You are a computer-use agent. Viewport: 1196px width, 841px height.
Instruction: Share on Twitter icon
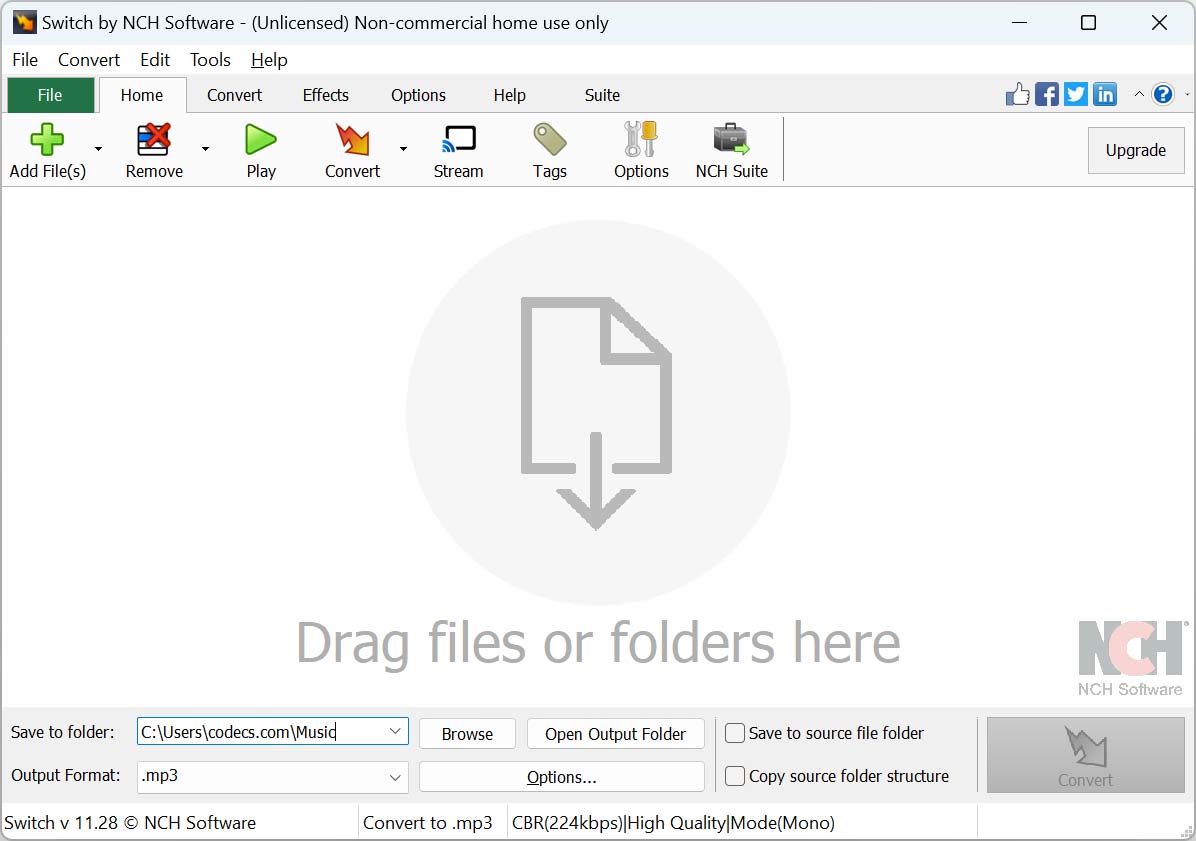click(x=1075, y=95)
